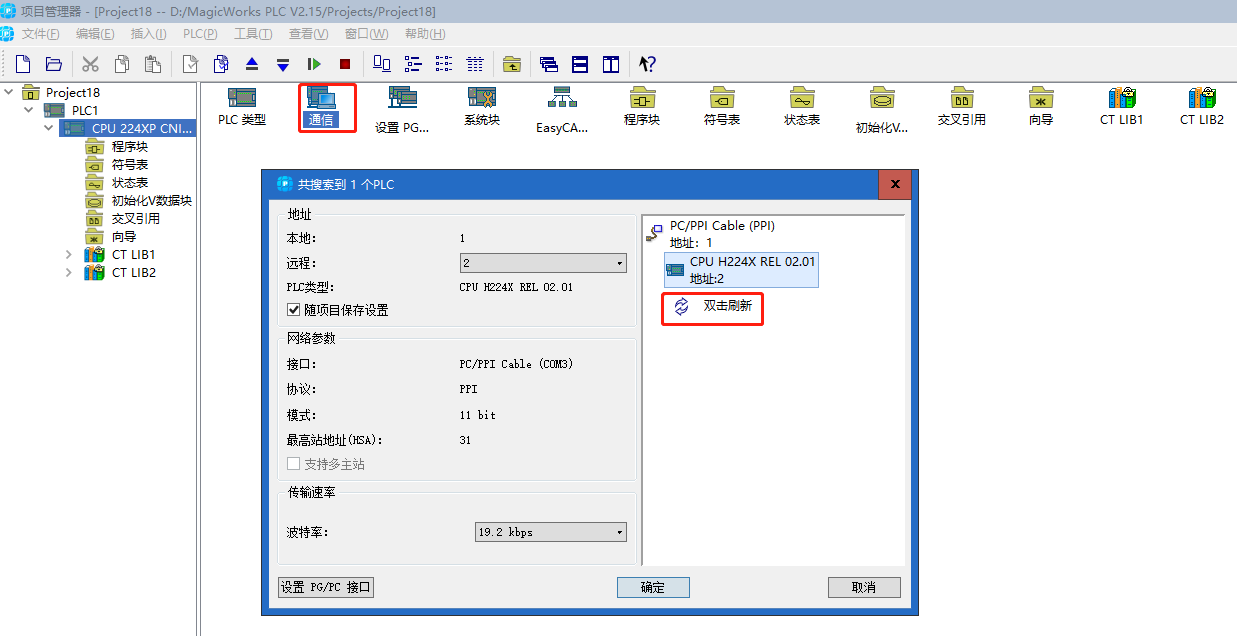Screen dimensions: 1237x636
Task: Expand the CT LIB2 tree node
Action: click(69, 272)
